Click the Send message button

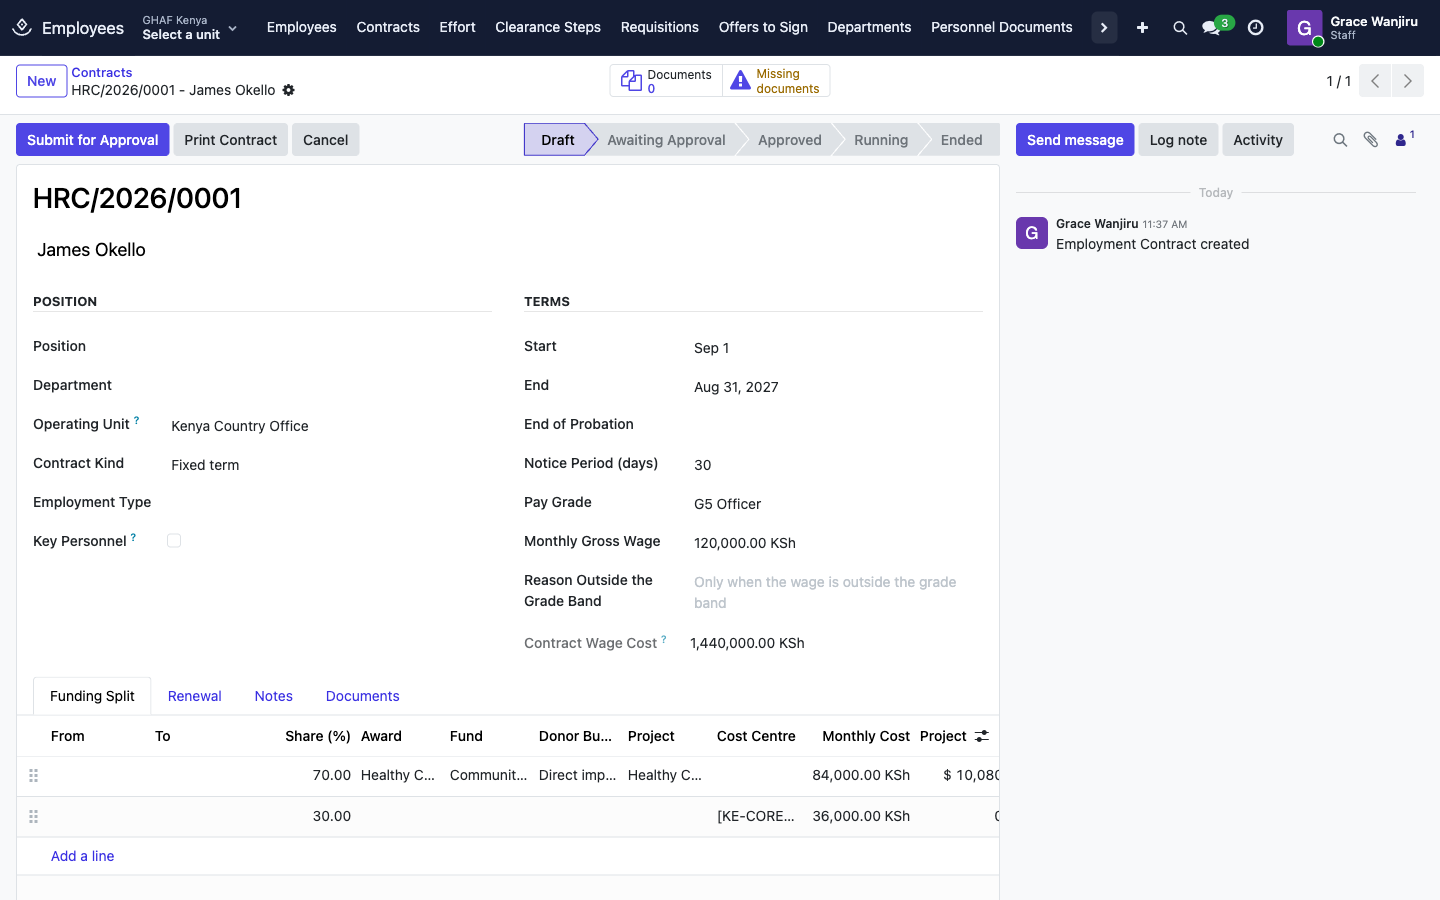1075,140
